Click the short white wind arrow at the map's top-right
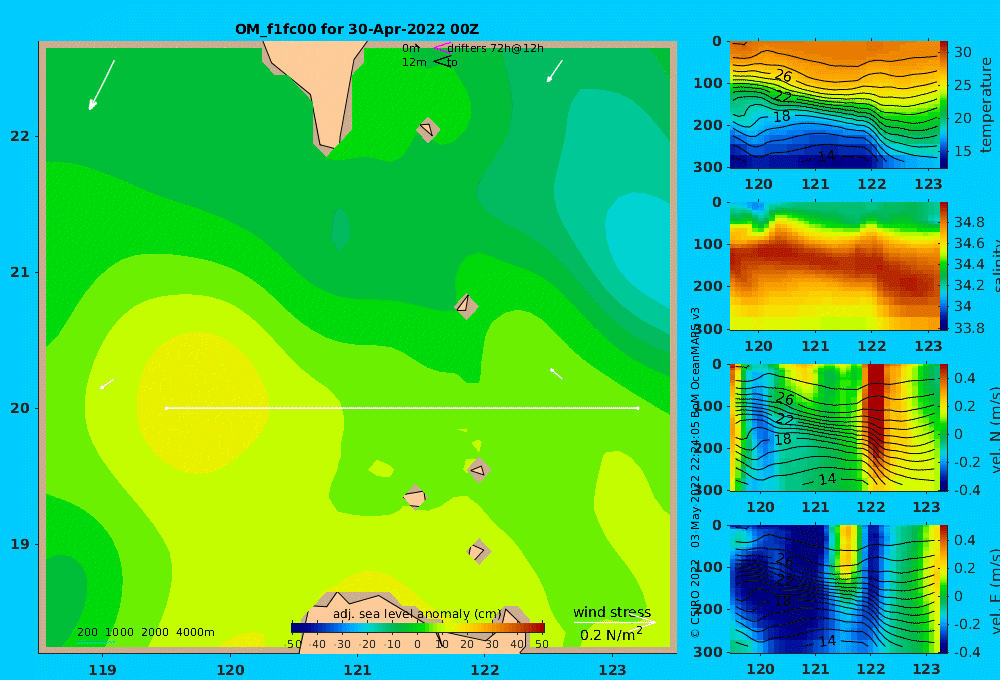This screenshot has width=1000, height=680. point(555,71)
